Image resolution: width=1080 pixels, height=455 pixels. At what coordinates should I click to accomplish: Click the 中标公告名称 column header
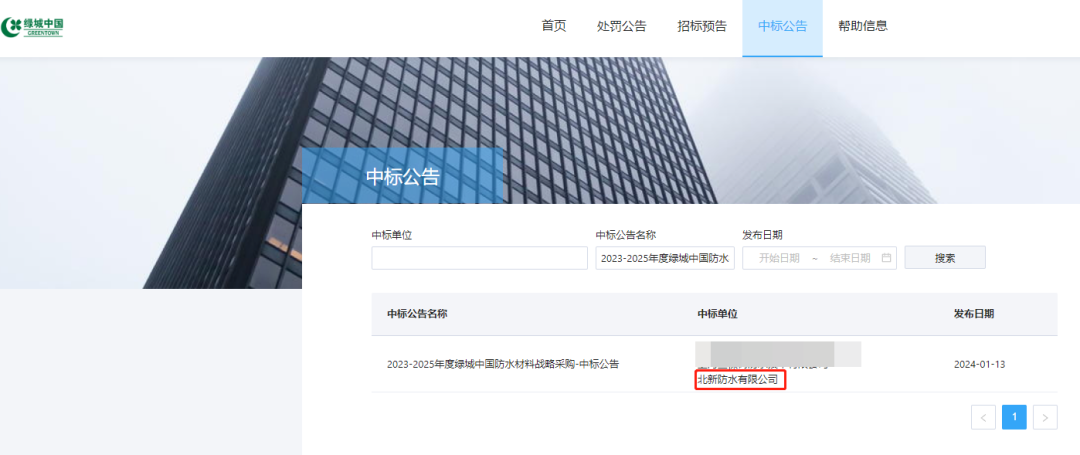pyautogui.click(x=417, y=314)
